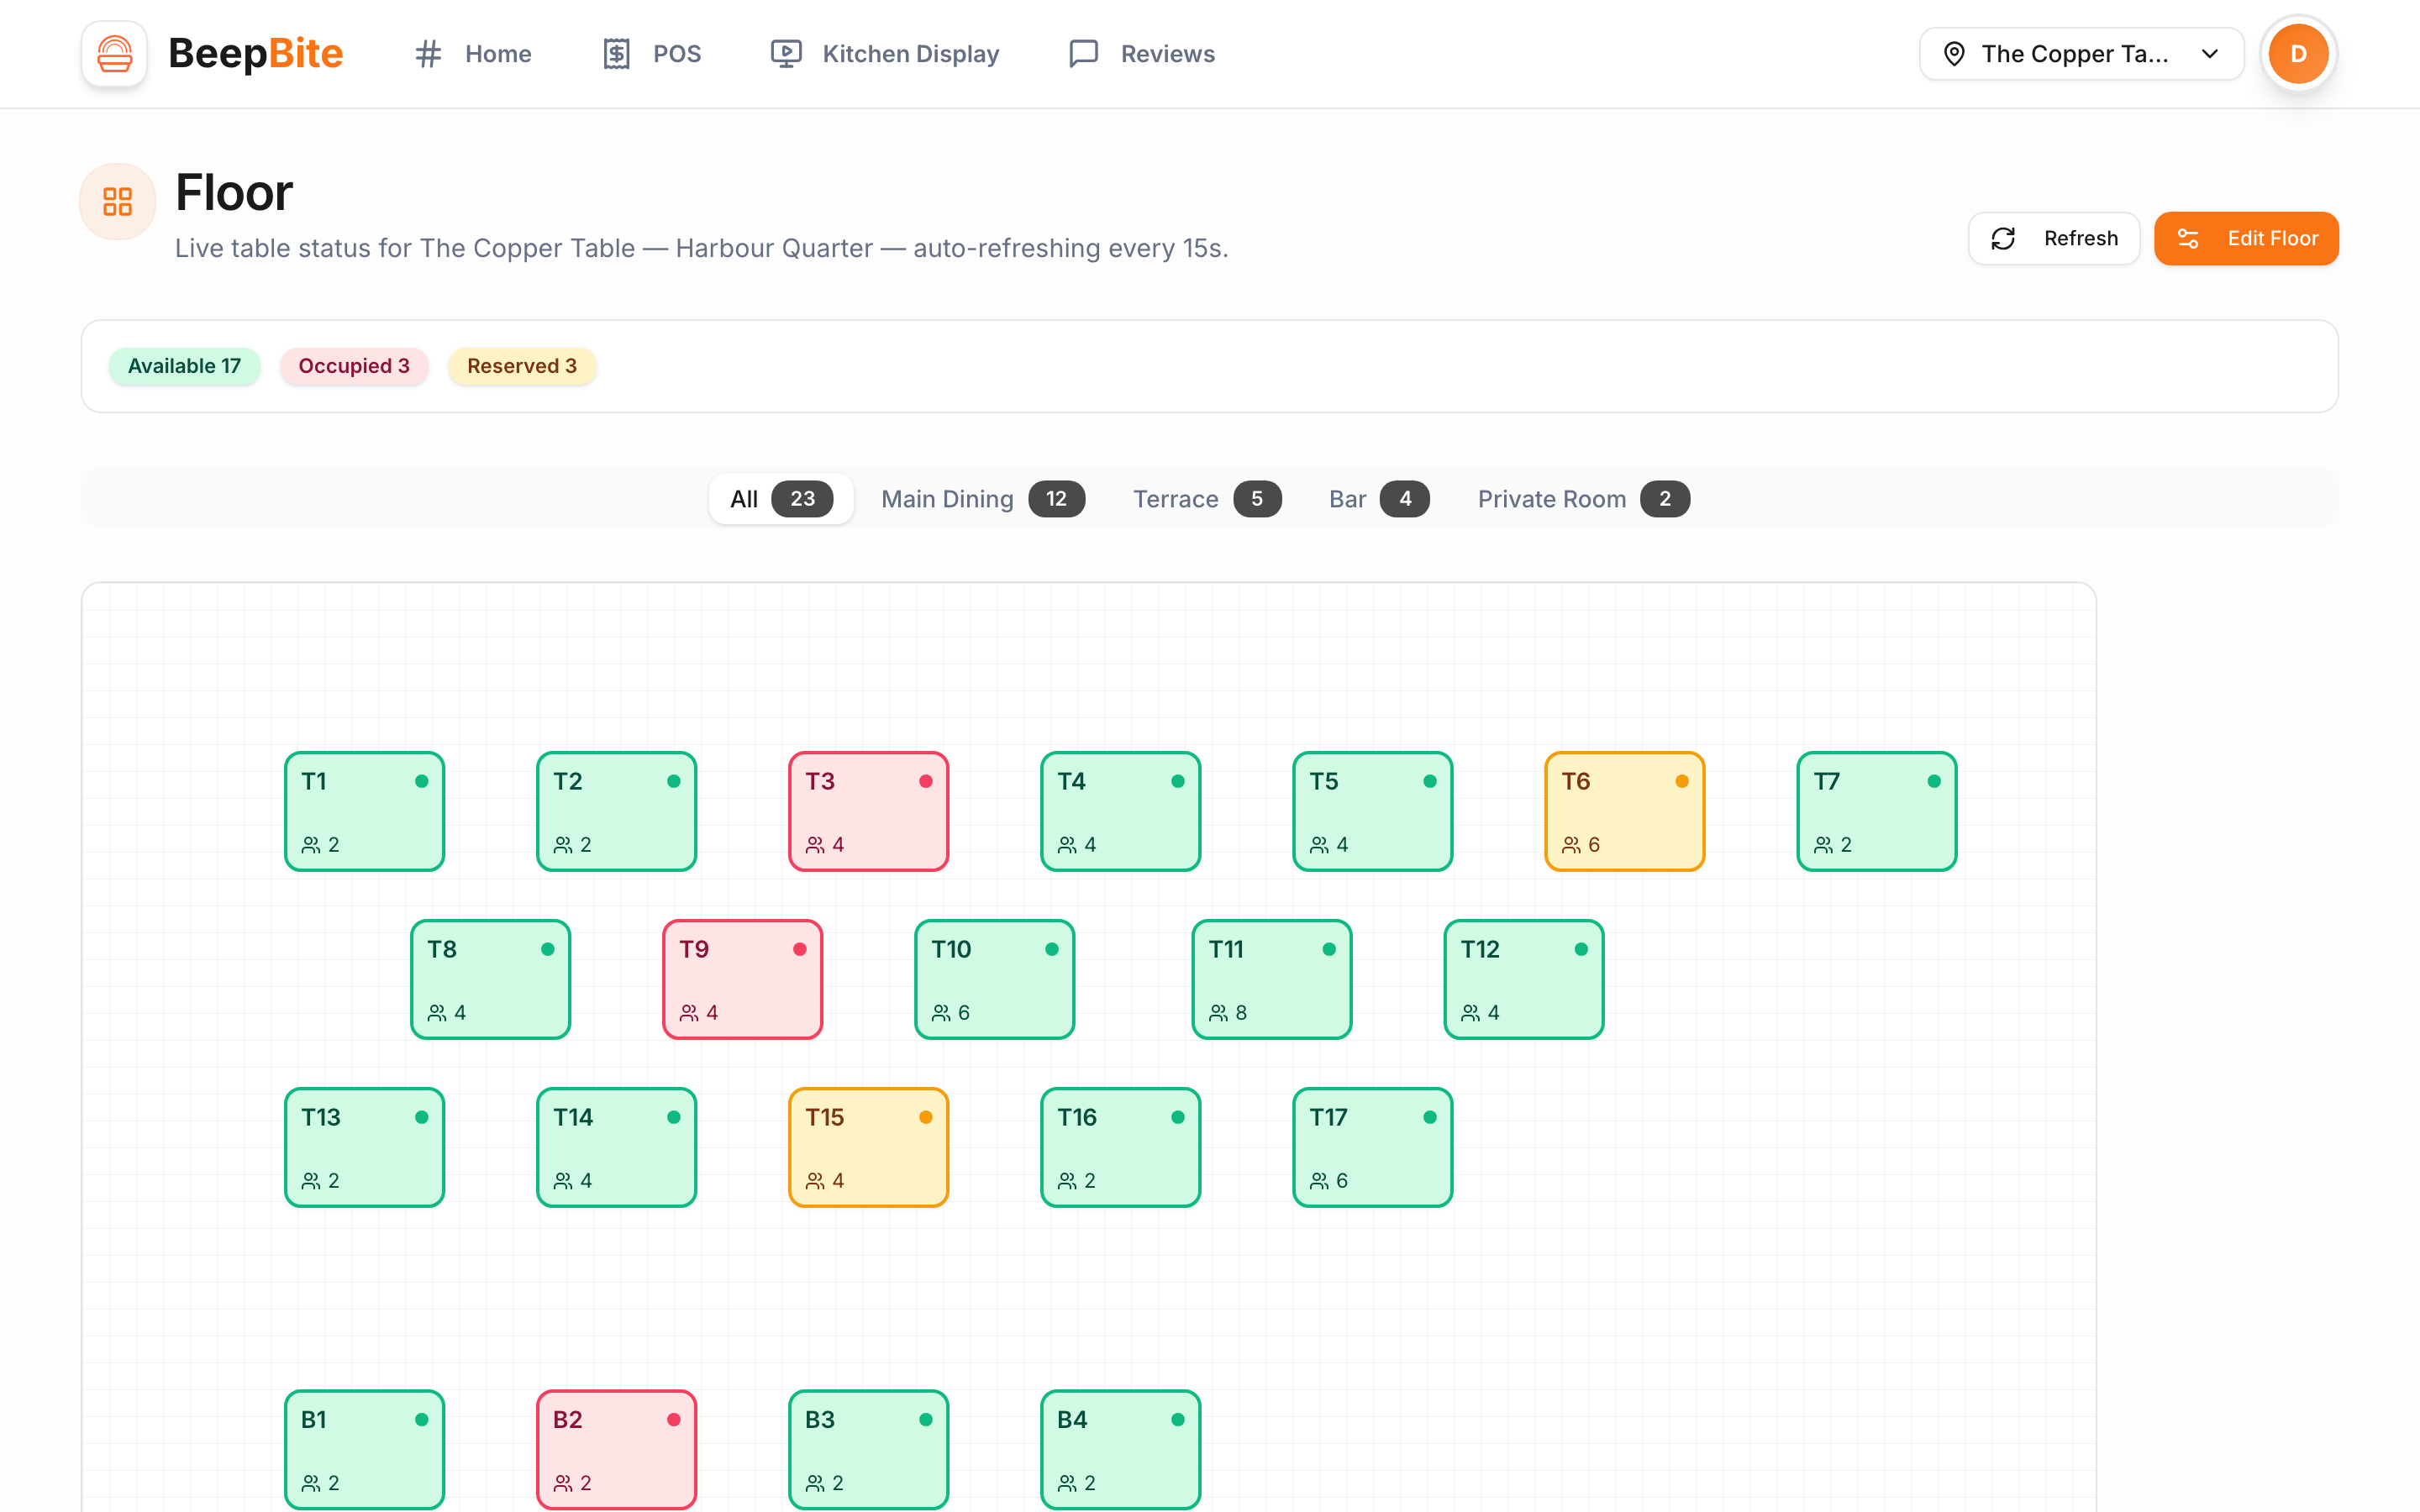Image resolution: width=2420 pixels, height=1512 pixels.
Task: Select table T10
Action: click(x=994, y=979)
